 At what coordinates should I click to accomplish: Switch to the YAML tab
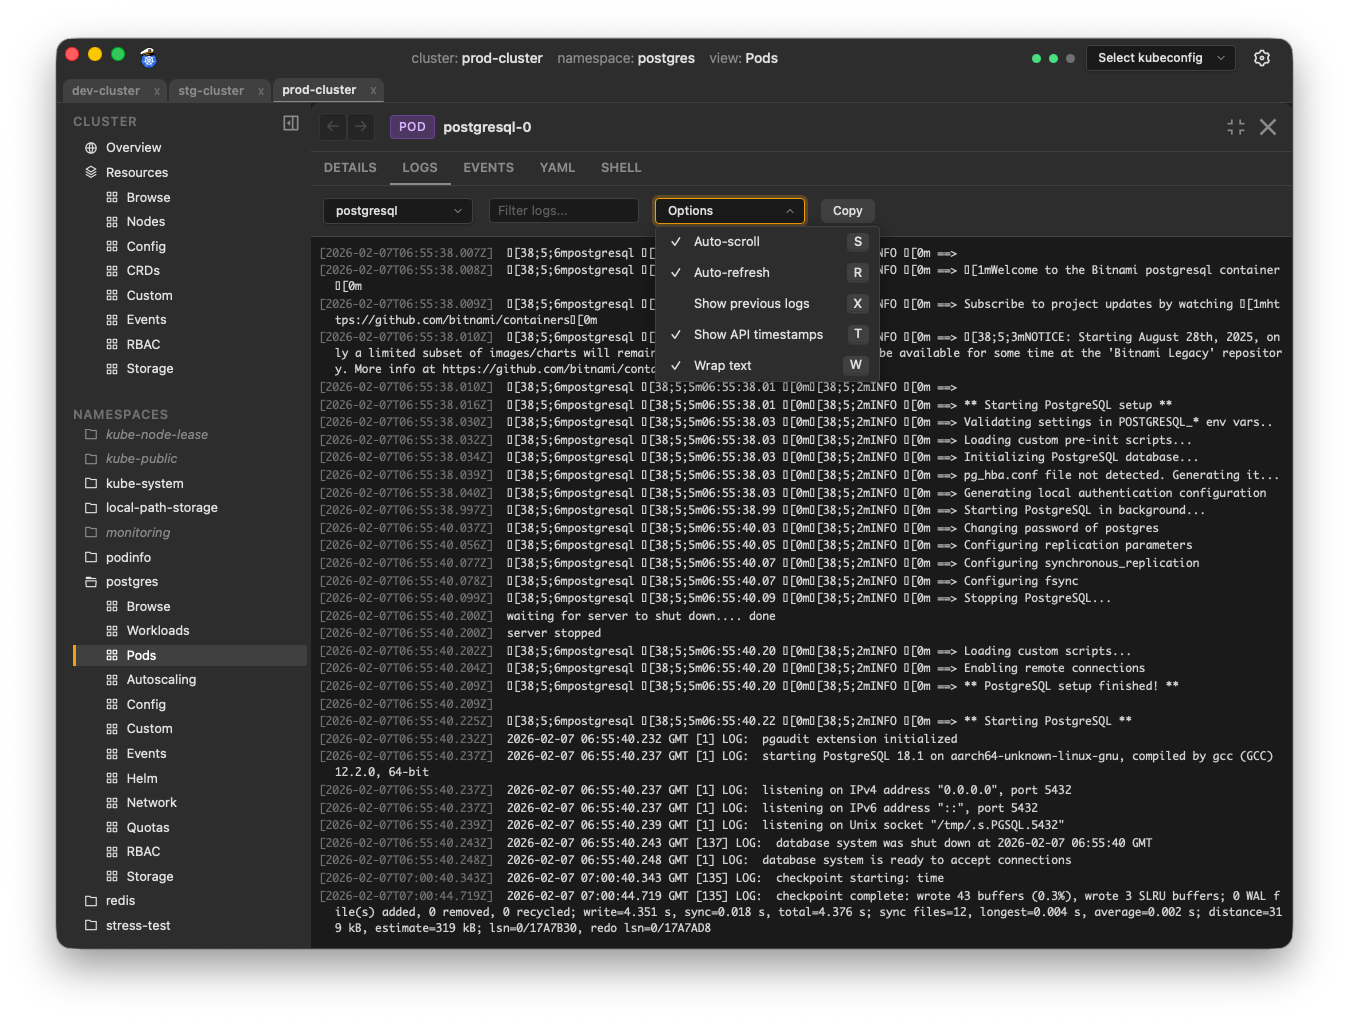[557, 167]
